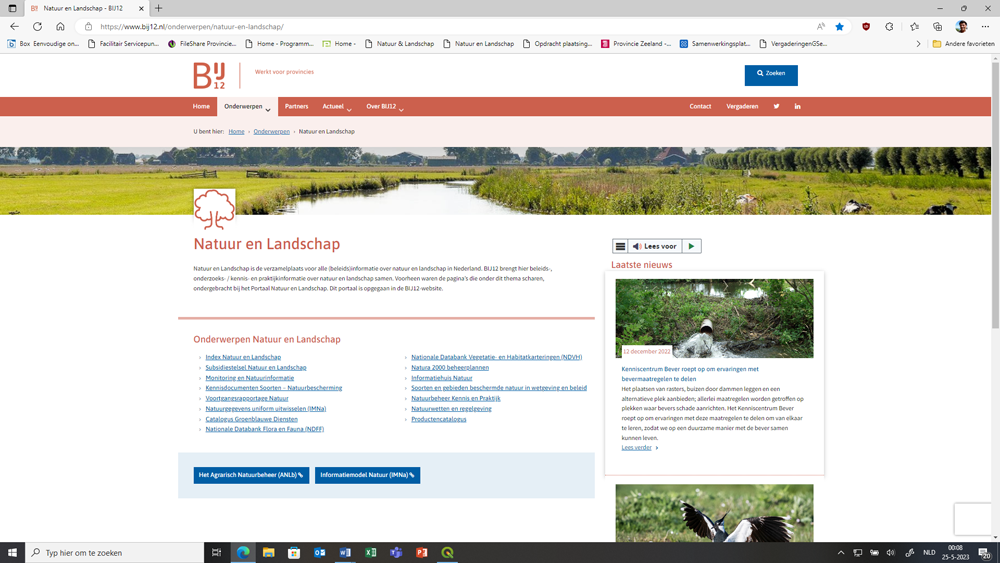
Task: Click the beaver dam news thumbnail
Action: [x=714, y=318]
